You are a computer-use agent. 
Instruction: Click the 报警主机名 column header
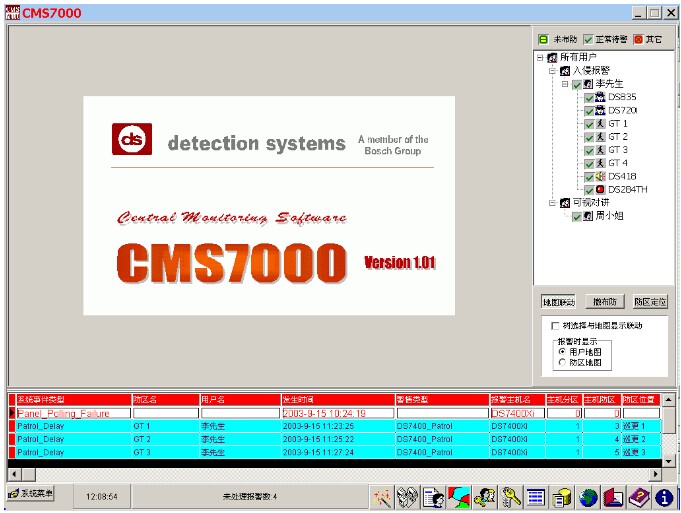[x=517, y=400]
